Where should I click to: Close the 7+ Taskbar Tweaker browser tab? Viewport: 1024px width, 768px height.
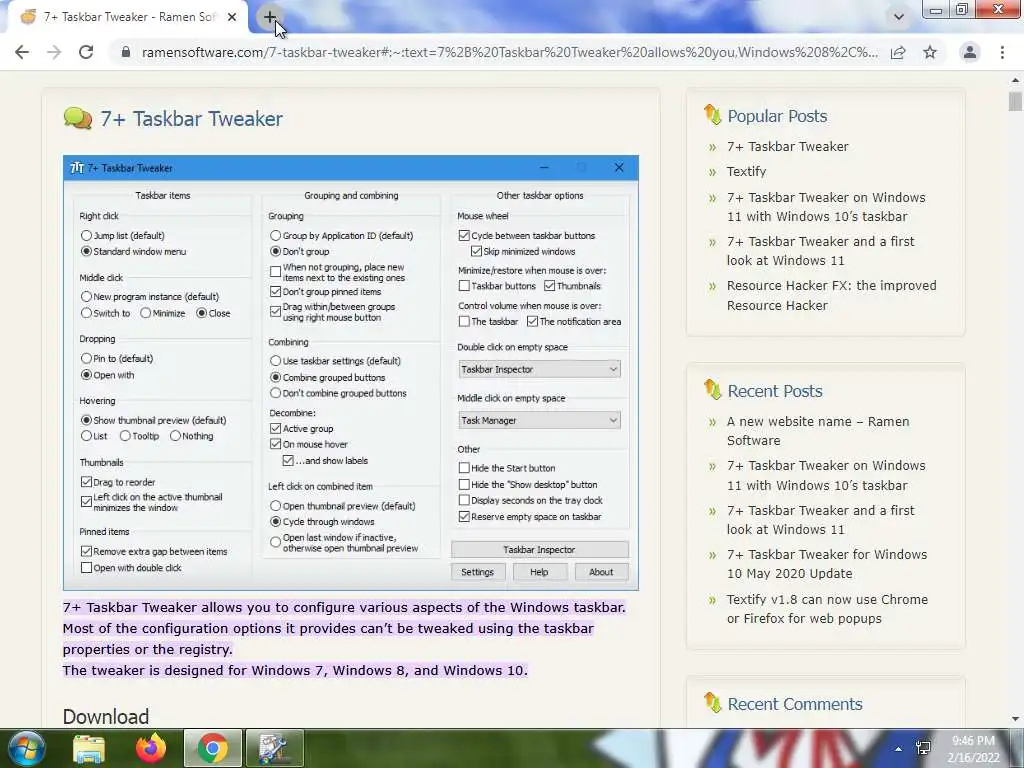(x=232, y=18)
